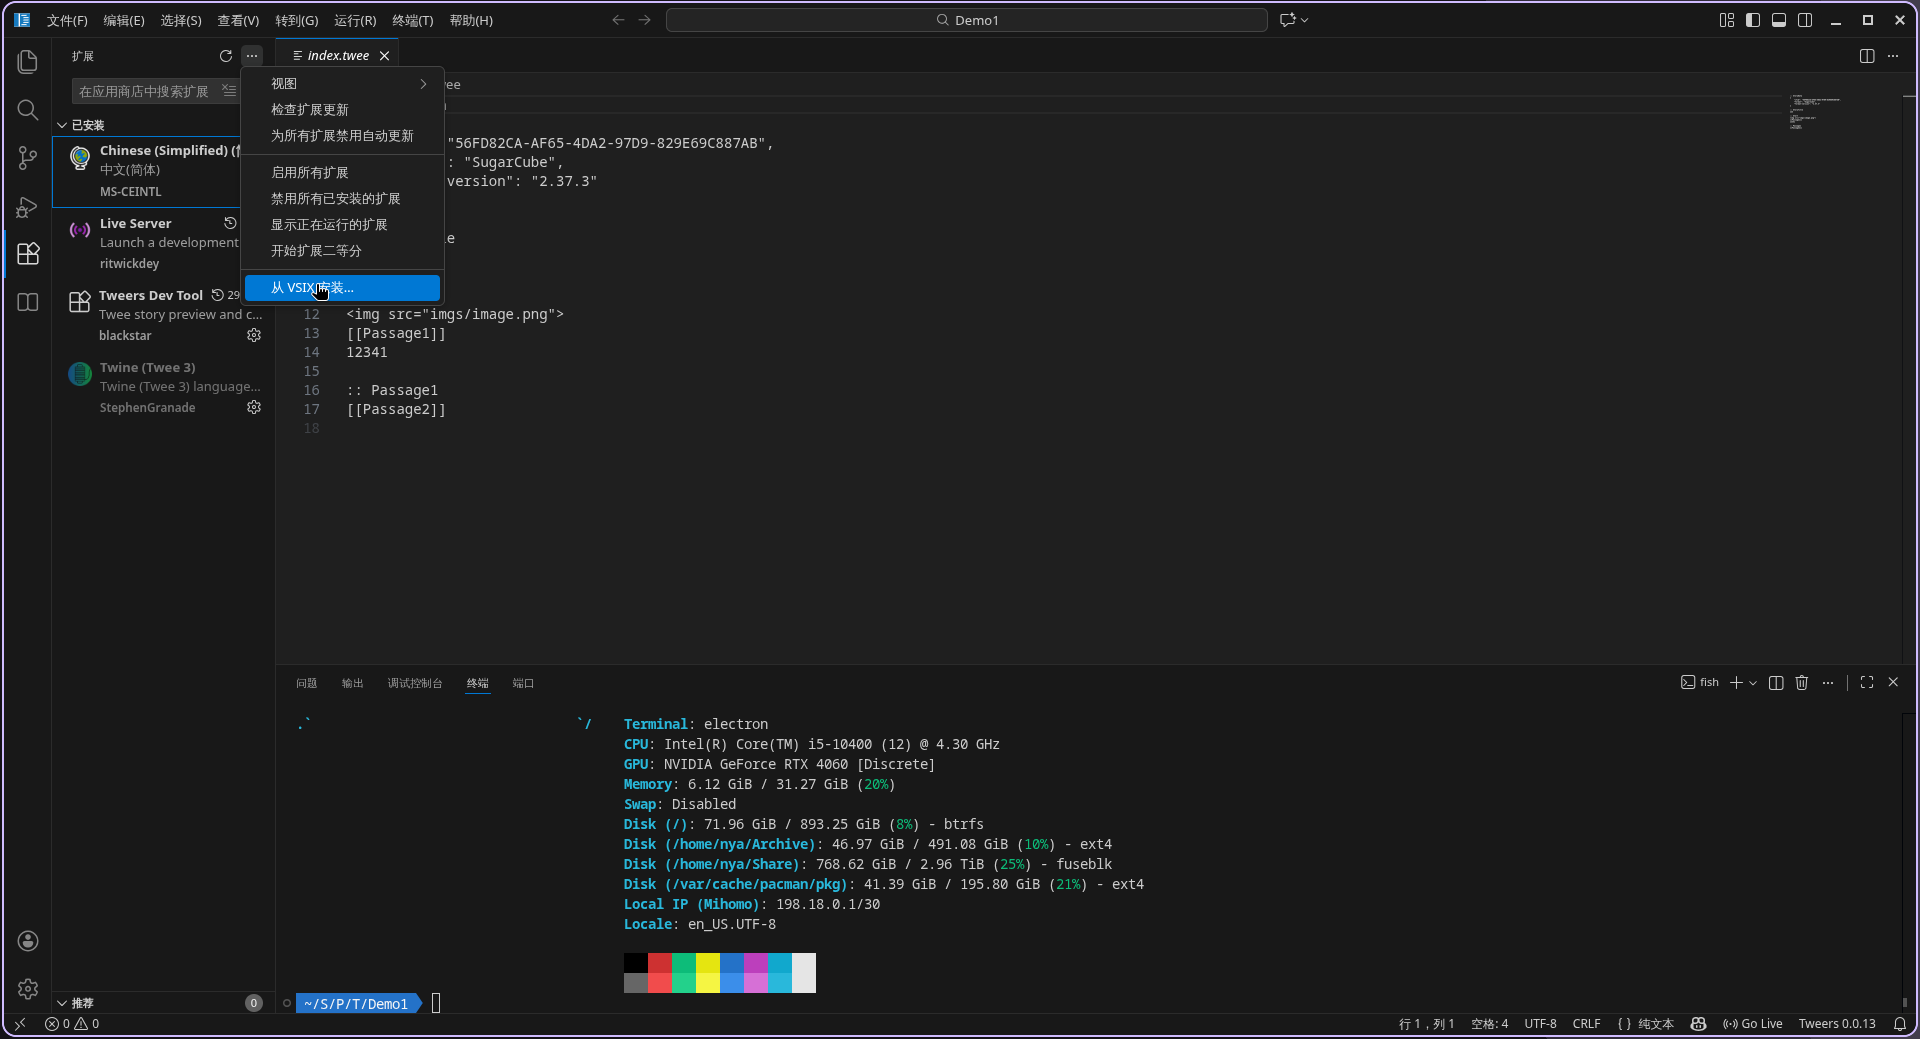Open Run and Debug view
The image size is (1920, 1039).
coord(28,206)
